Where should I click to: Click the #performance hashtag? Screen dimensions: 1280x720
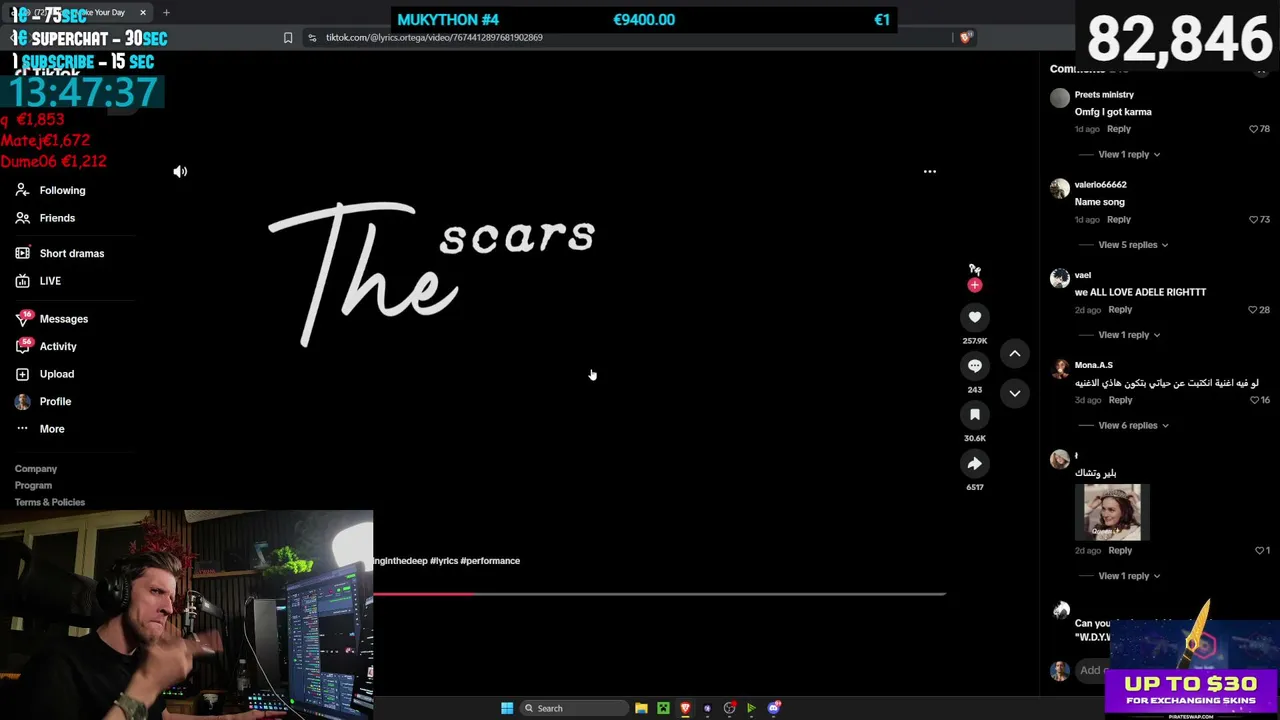(490, 561)
